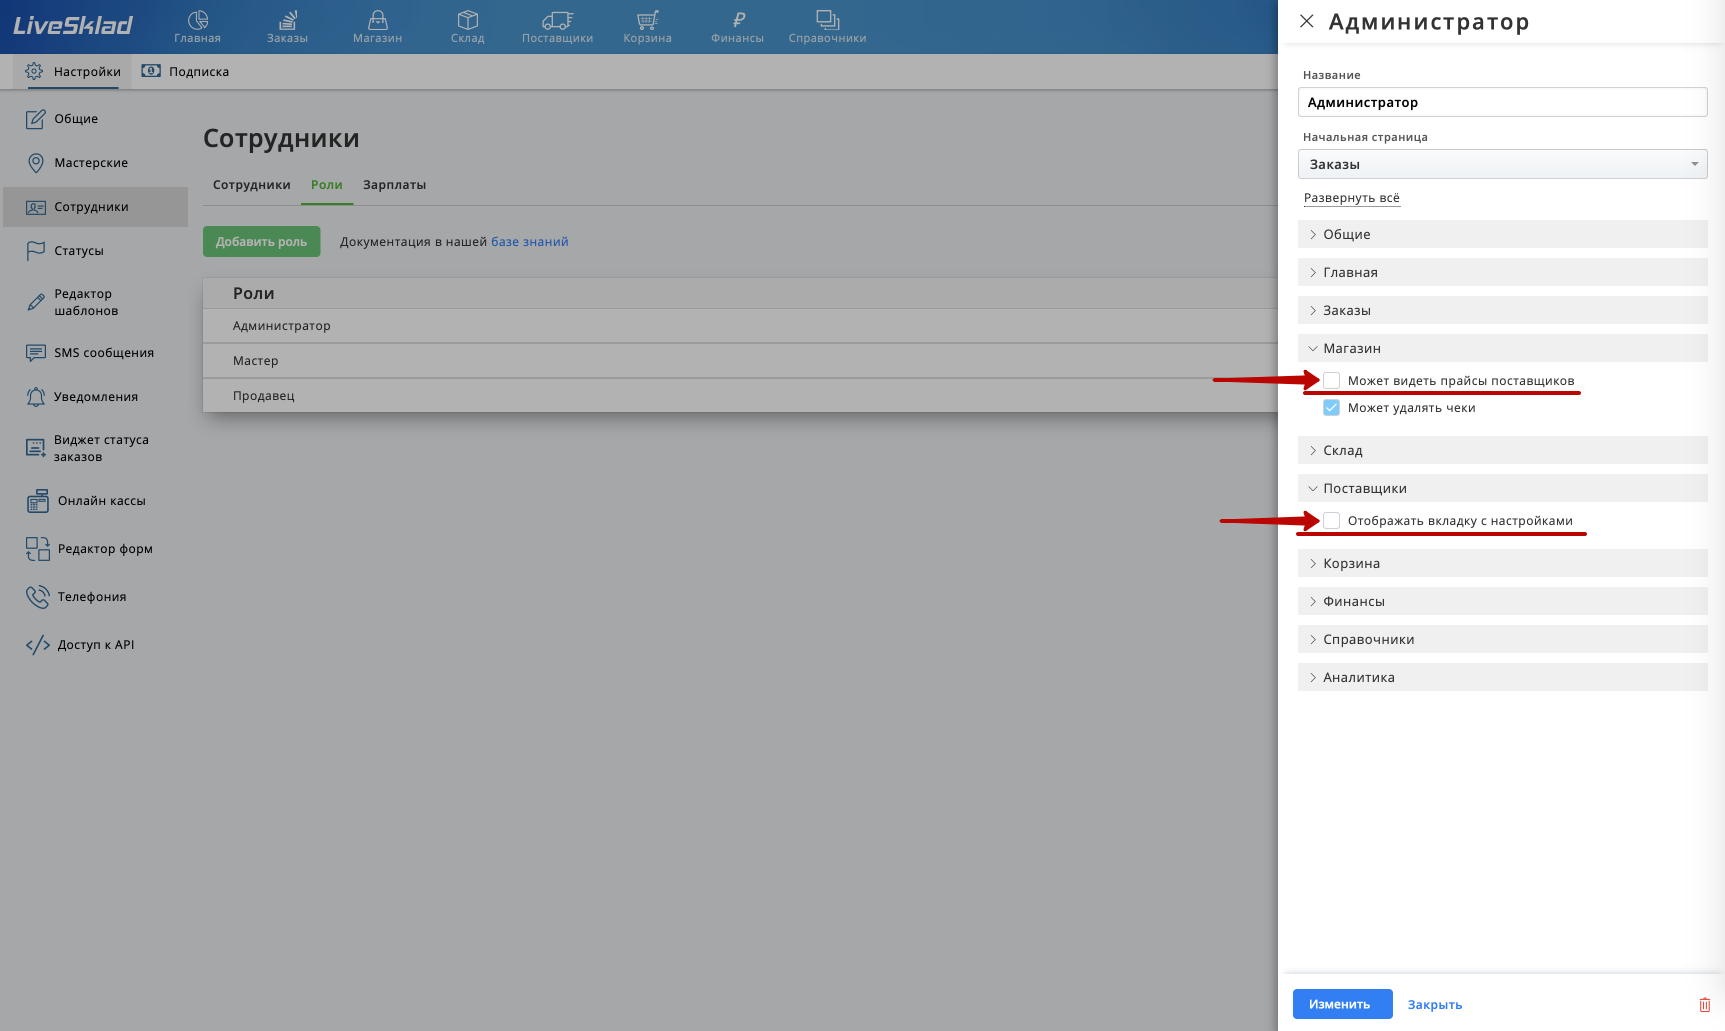Open the Настройки tab label
Image resolution: width=1725 pixels, height=1031 pixels.
point(87,72)
